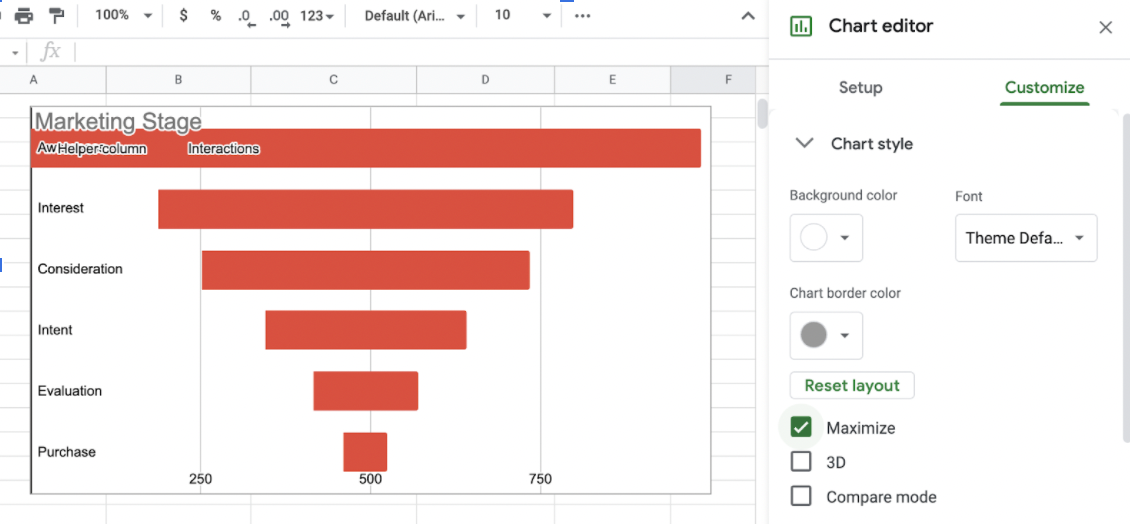Viewport: 1130px width, 524px height.
Task: Collapse the Chart style section
Action: click(804, 144)
